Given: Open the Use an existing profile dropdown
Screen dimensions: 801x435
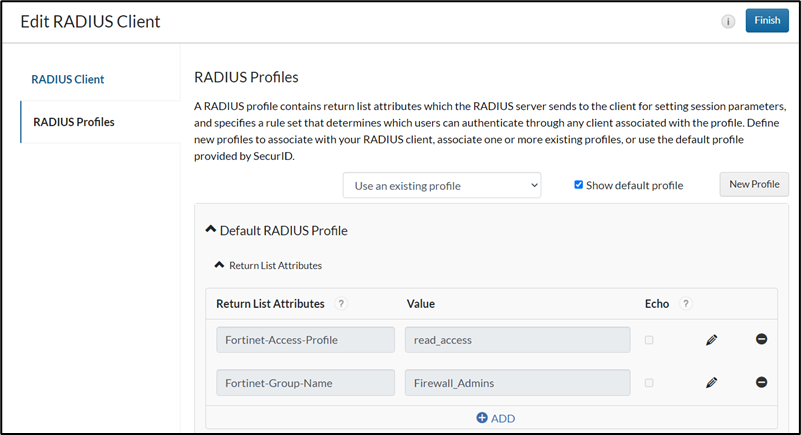Looking at the screenshot, I should tap(441, 185).
